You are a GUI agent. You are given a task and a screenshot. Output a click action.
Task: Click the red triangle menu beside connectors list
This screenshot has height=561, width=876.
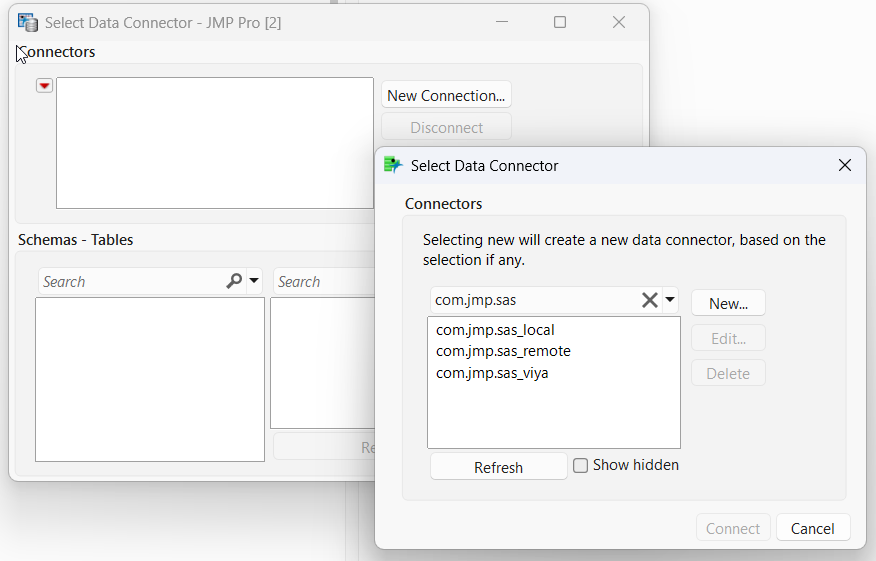coord(44,85)
